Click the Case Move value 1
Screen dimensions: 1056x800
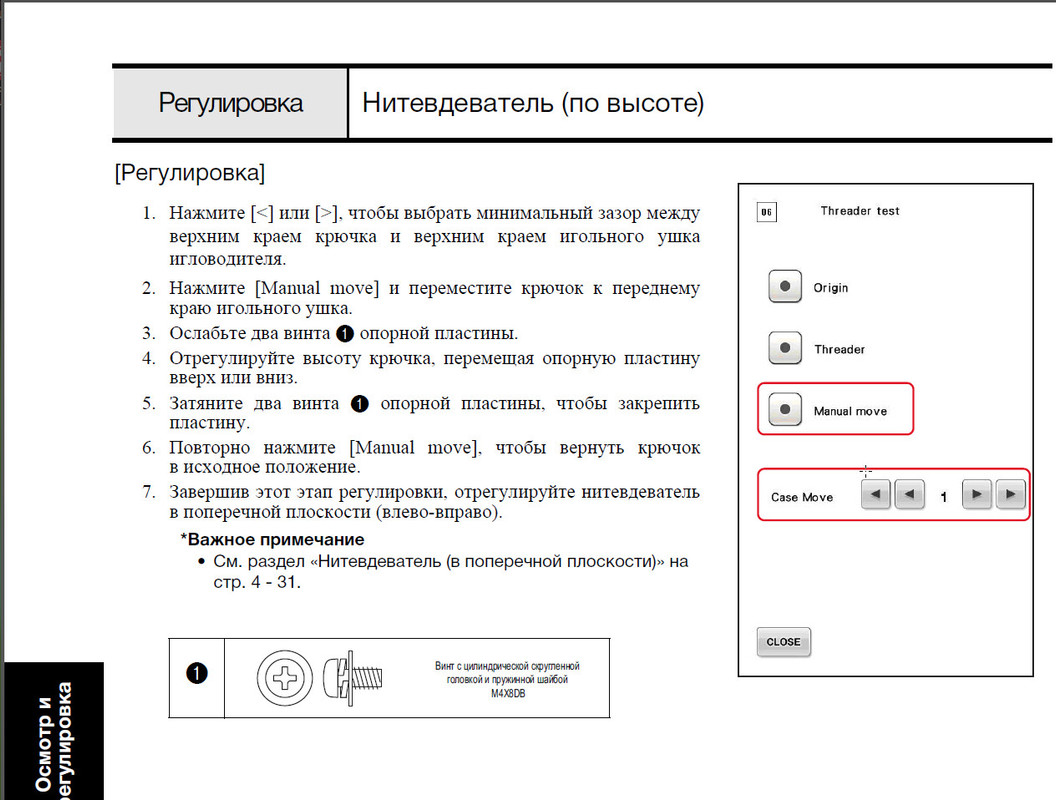point(944,497)
